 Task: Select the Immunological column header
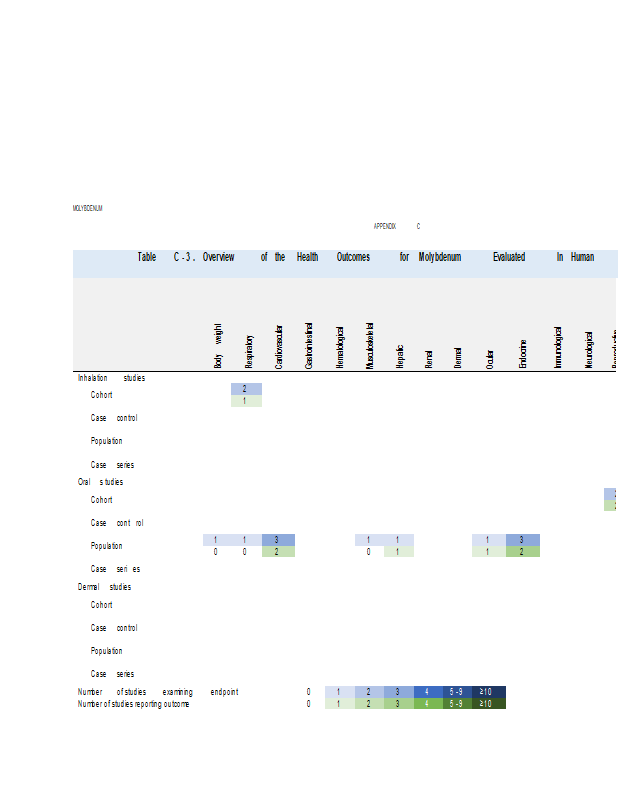[x=558, y=346]
